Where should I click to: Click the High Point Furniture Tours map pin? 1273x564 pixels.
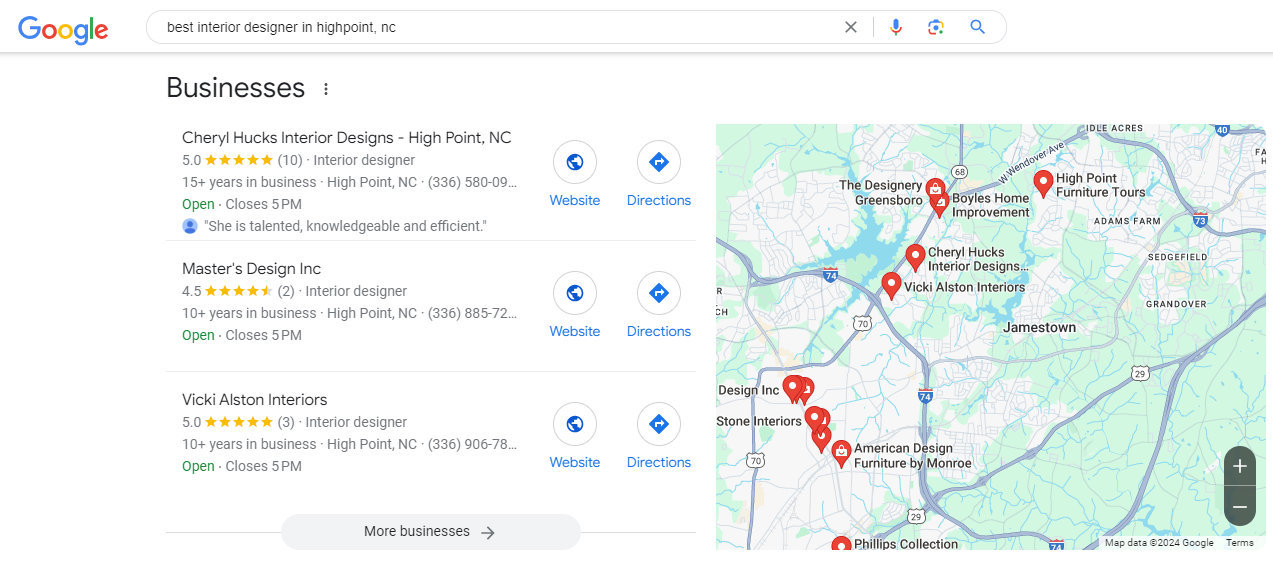[1043, 183]
